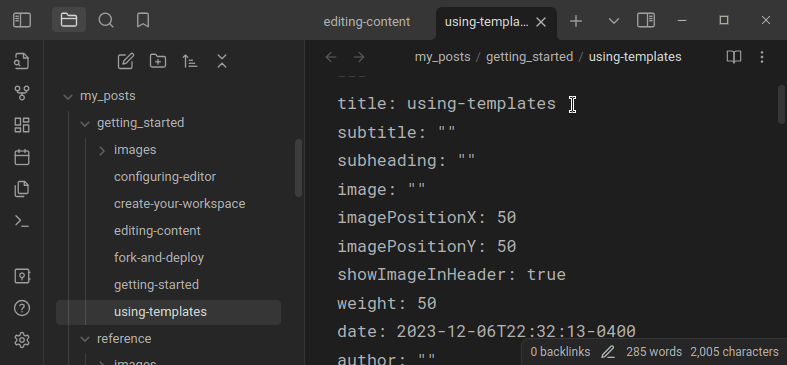Open the tab list dropdown arrow

[613, 21]
